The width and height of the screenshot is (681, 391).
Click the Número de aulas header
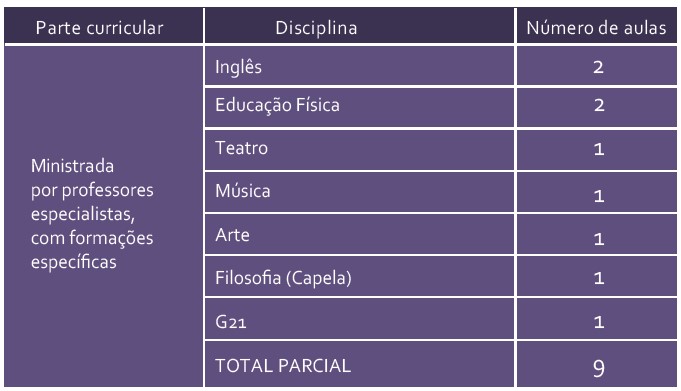[597, 26]
